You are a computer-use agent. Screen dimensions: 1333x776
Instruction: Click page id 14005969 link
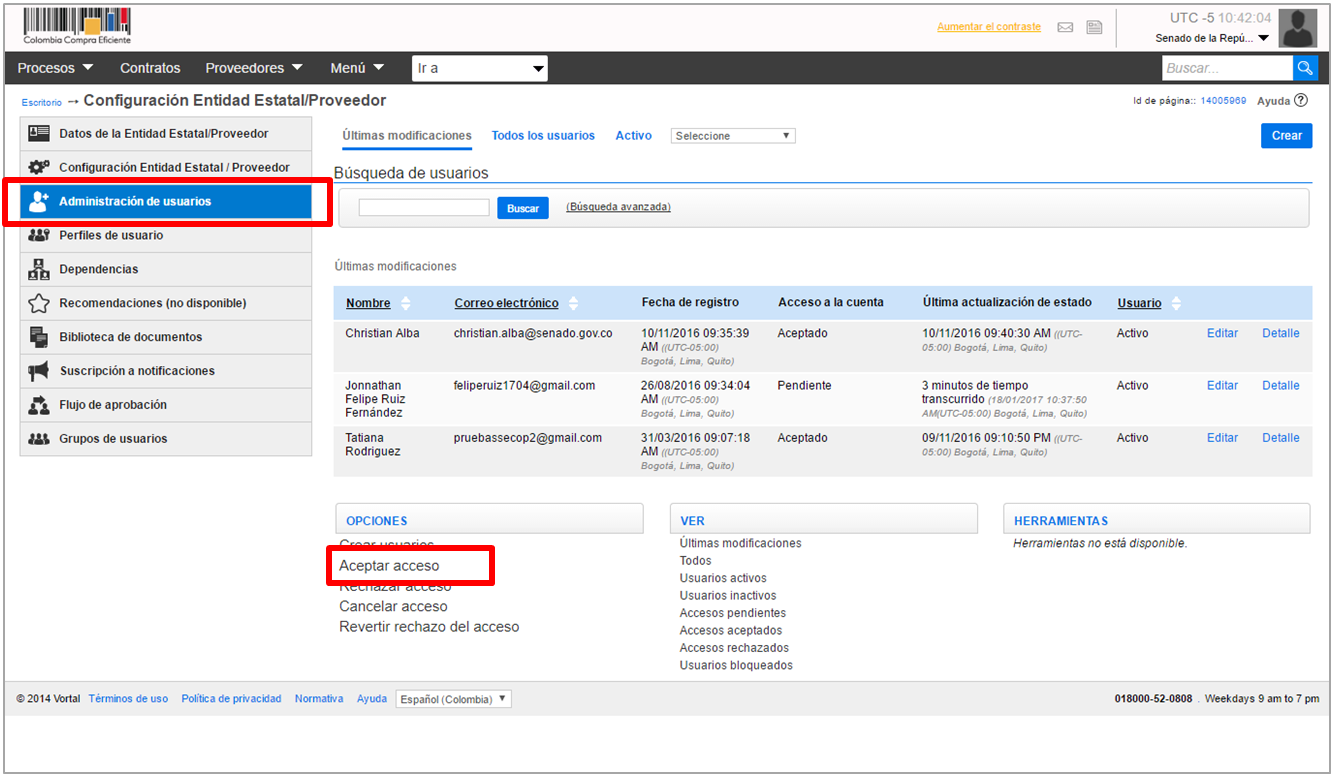point(1223,101)
